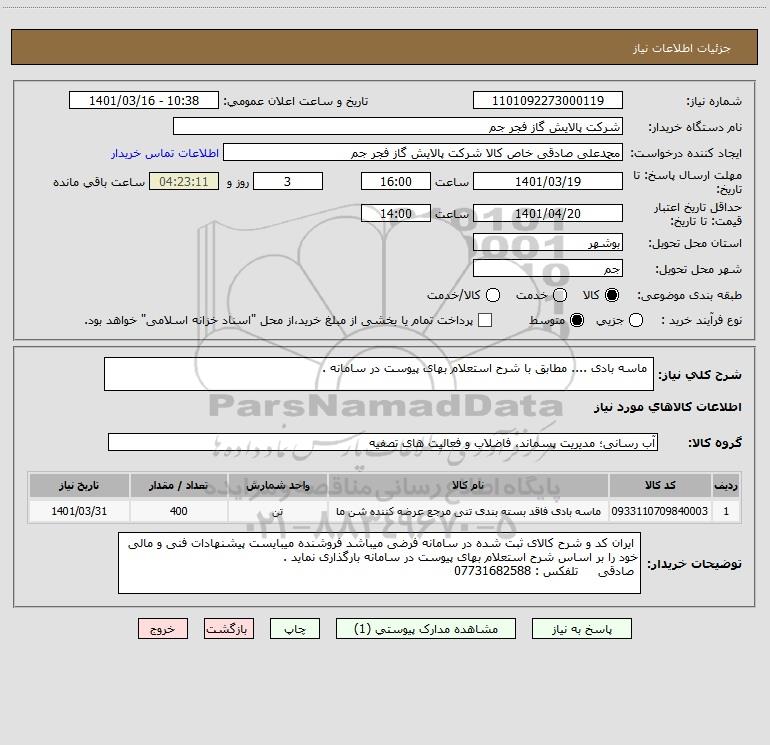Click the announcement date field 1401/03/16 - 10:38
The image size is (770, 745).
coord(144,100)
